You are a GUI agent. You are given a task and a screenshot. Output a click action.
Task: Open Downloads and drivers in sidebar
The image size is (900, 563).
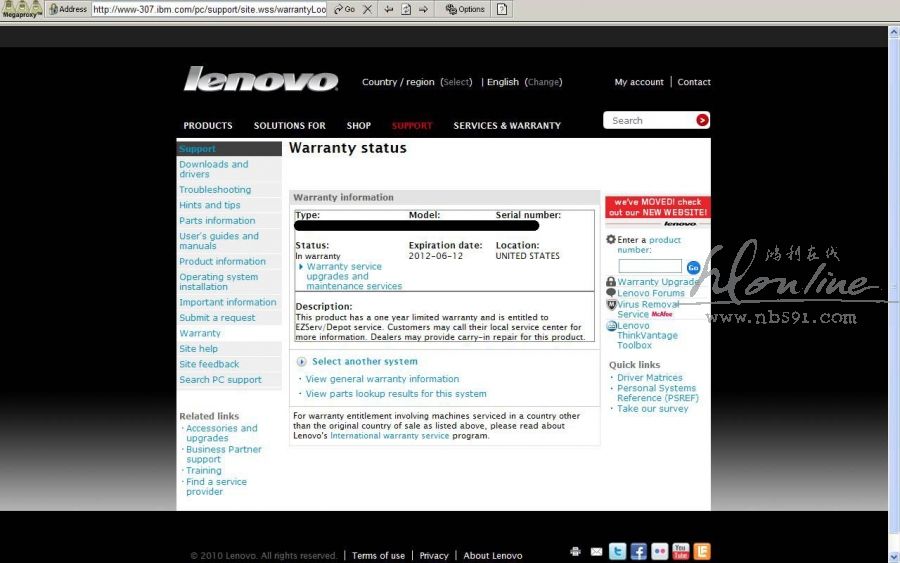pos(214,169)
